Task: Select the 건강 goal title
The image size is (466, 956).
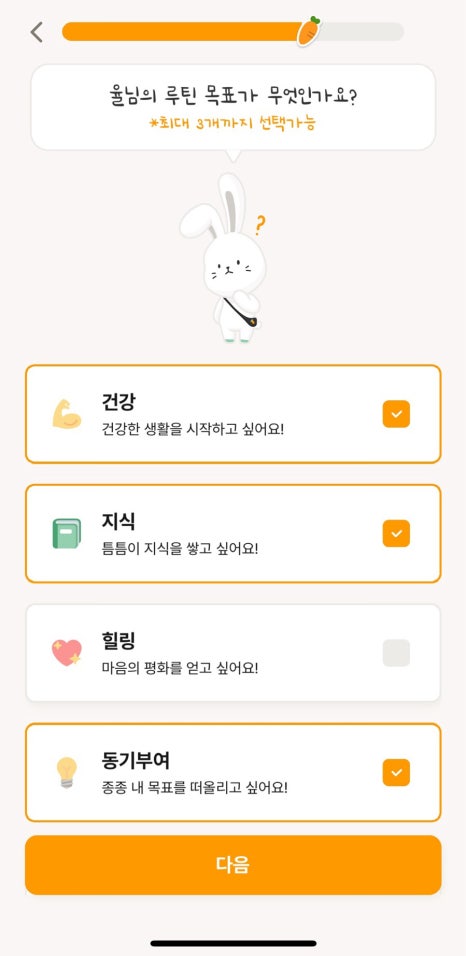Action: 118,402
